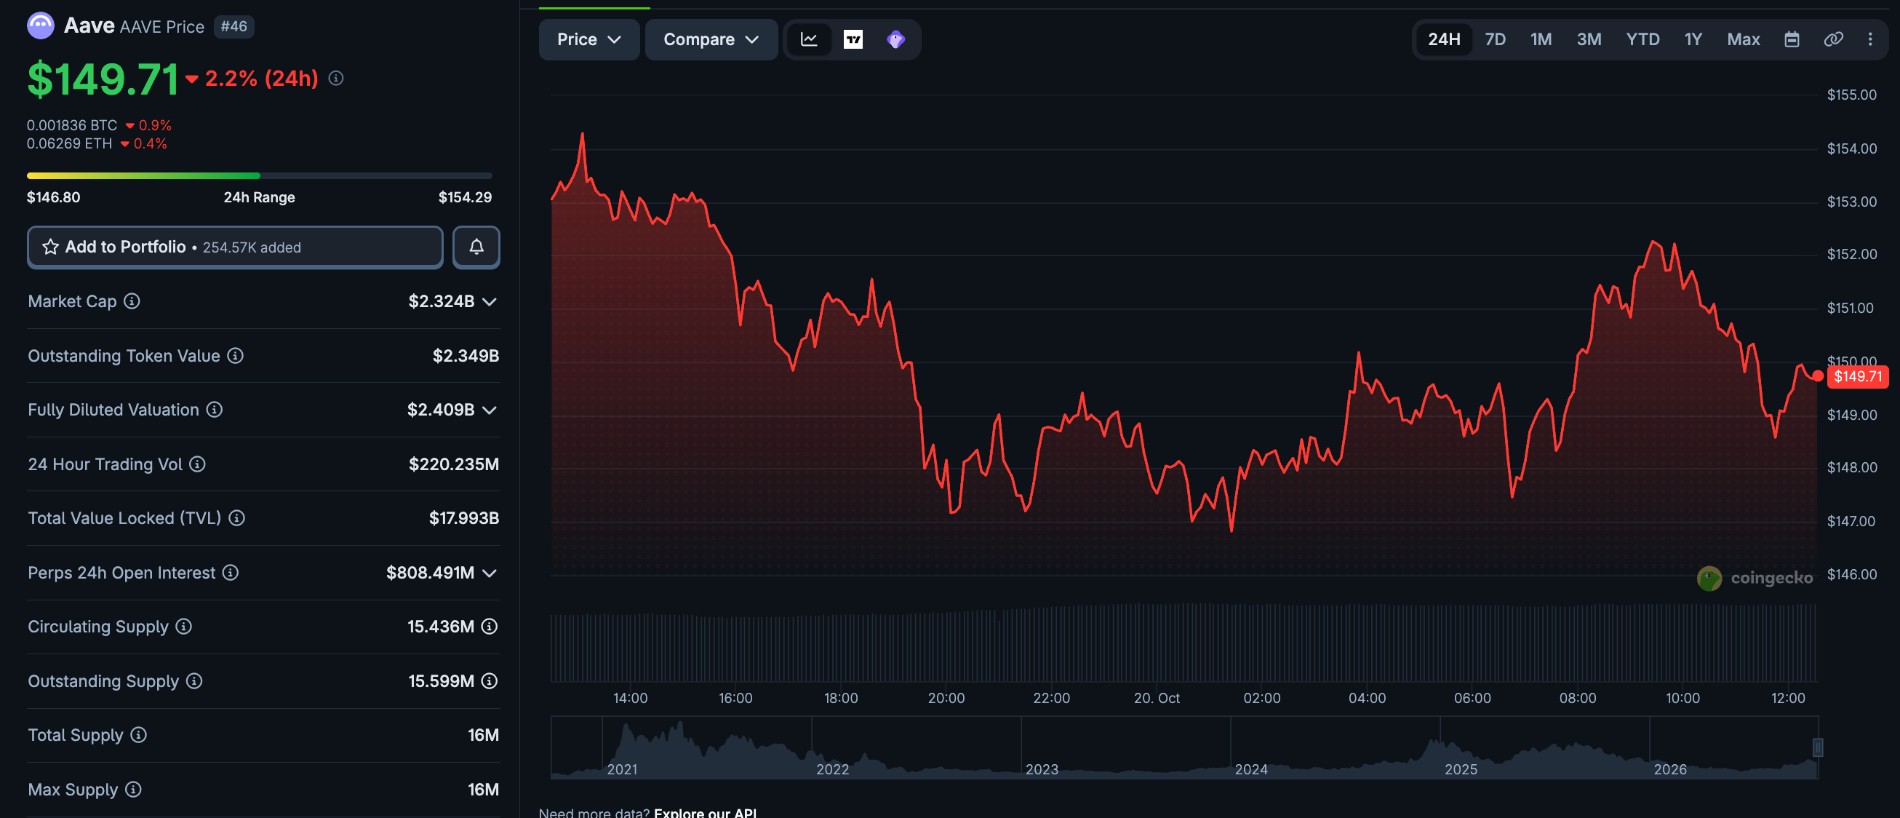Show the YTD chart range

tap(1642, 40)
